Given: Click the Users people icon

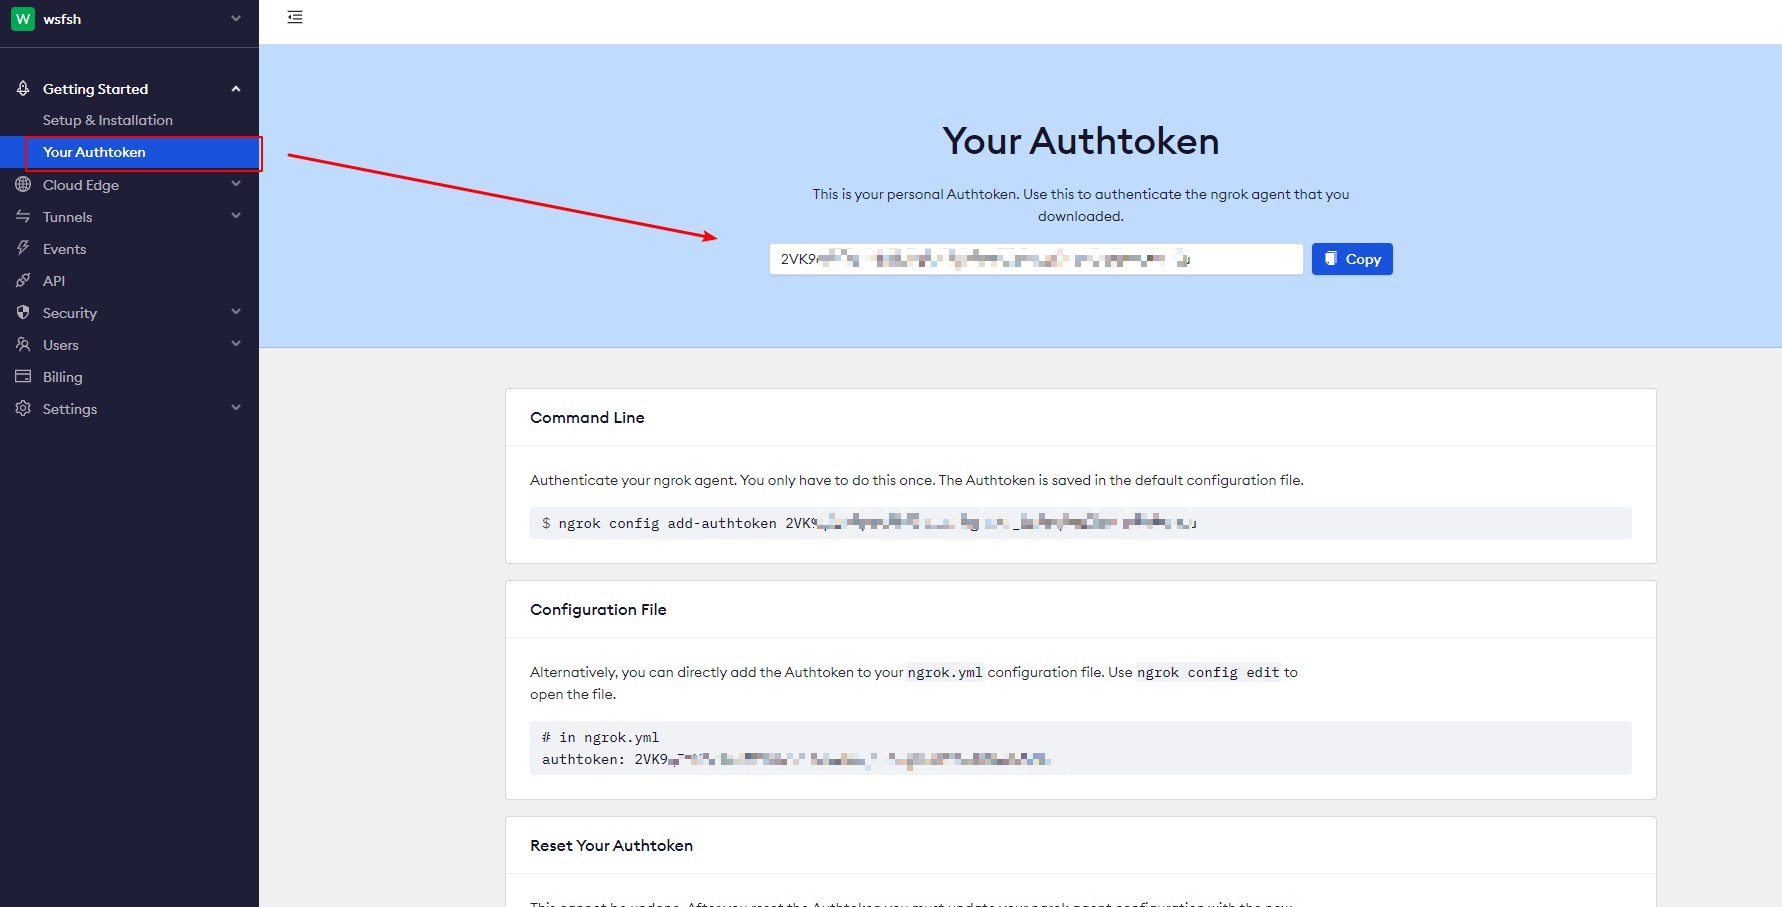Looking at the screenshot, I should point(23,345).
